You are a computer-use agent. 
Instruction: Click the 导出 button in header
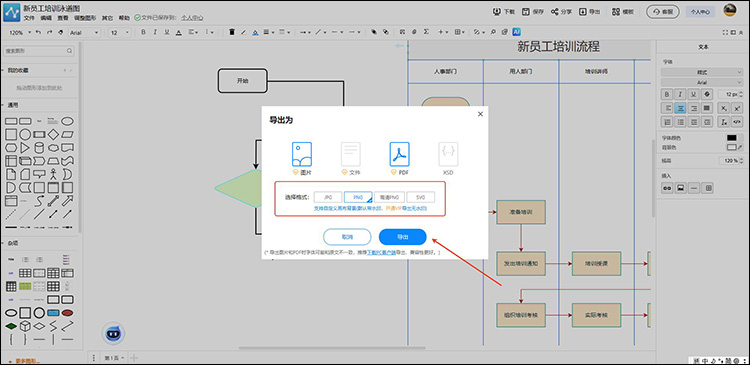[589, 11]
